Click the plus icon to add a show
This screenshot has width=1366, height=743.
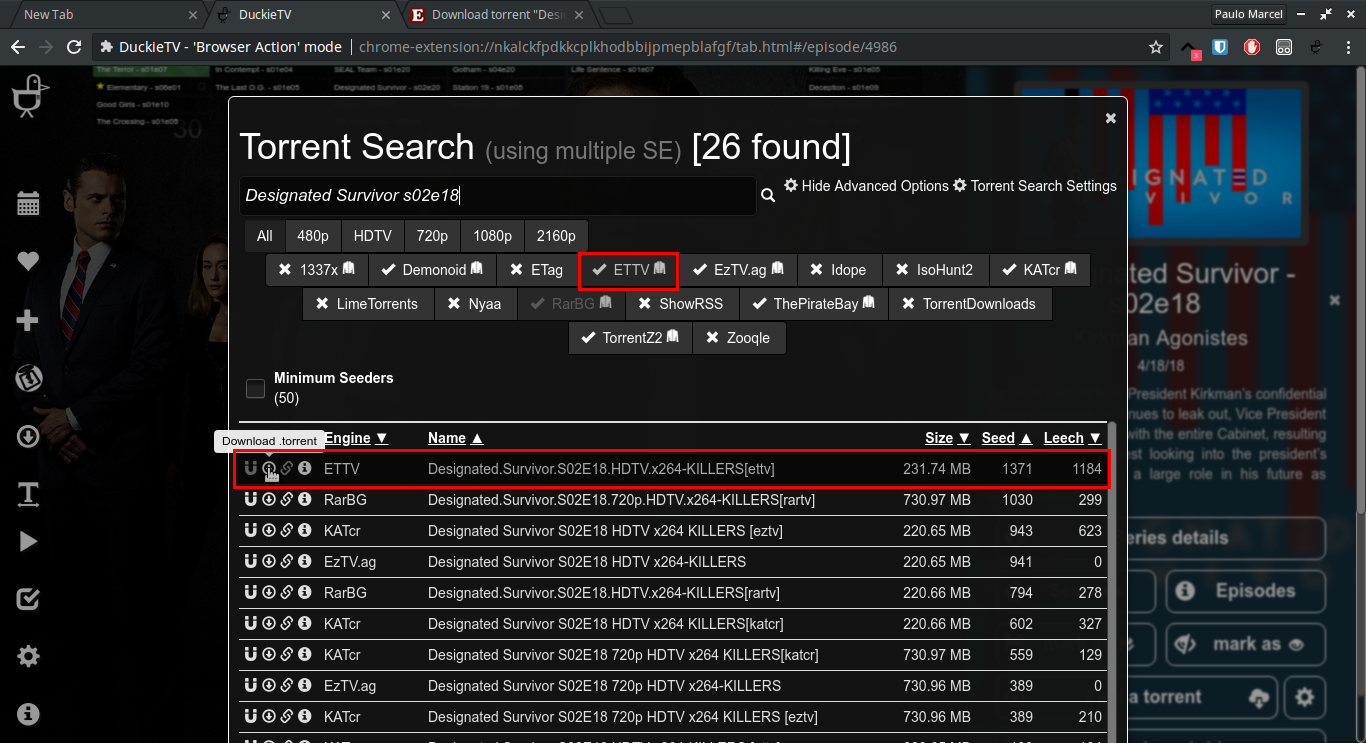point(28,321)
